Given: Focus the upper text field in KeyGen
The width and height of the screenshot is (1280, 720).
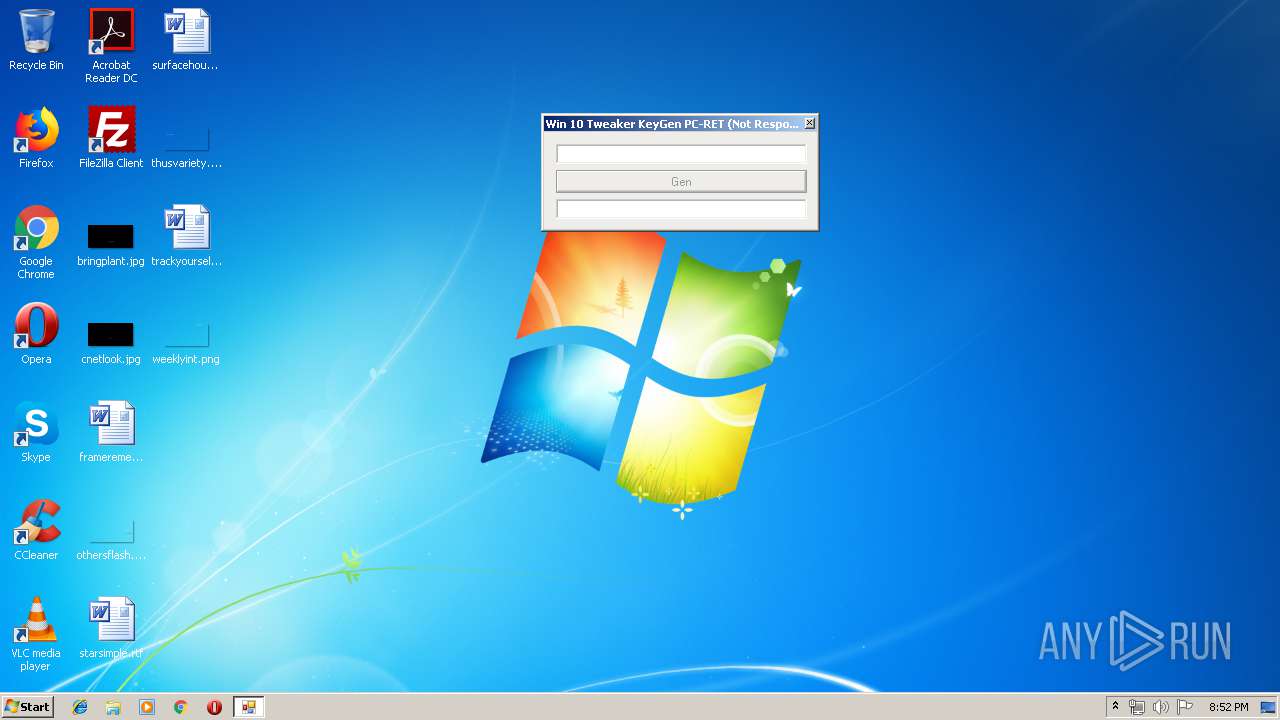Looking at the screenshot, I should pyautogui.click(x=681, y=153).
